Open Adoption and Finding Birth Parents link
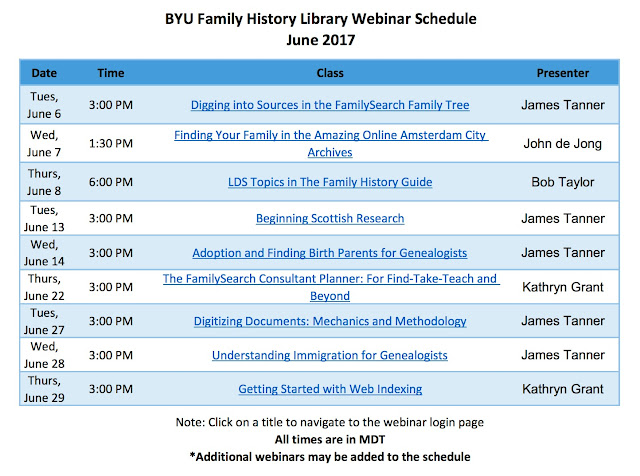 (x=329, y=253)
